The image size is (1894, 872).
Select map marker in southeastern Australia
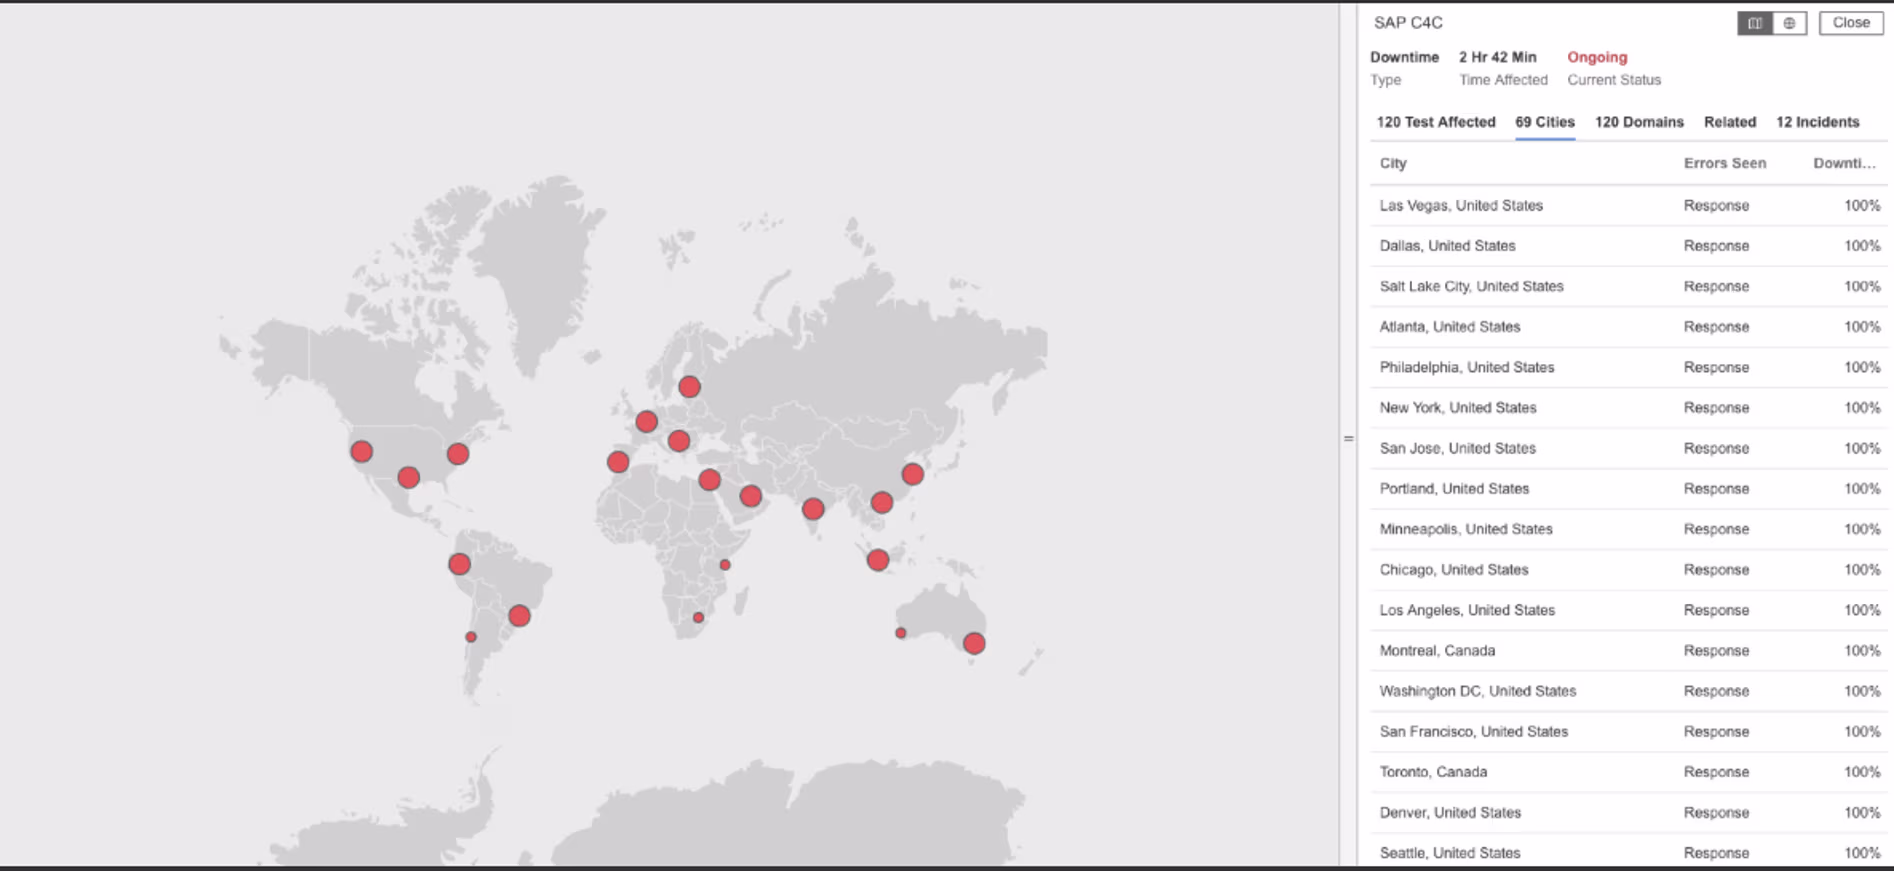tap(974, 644)
